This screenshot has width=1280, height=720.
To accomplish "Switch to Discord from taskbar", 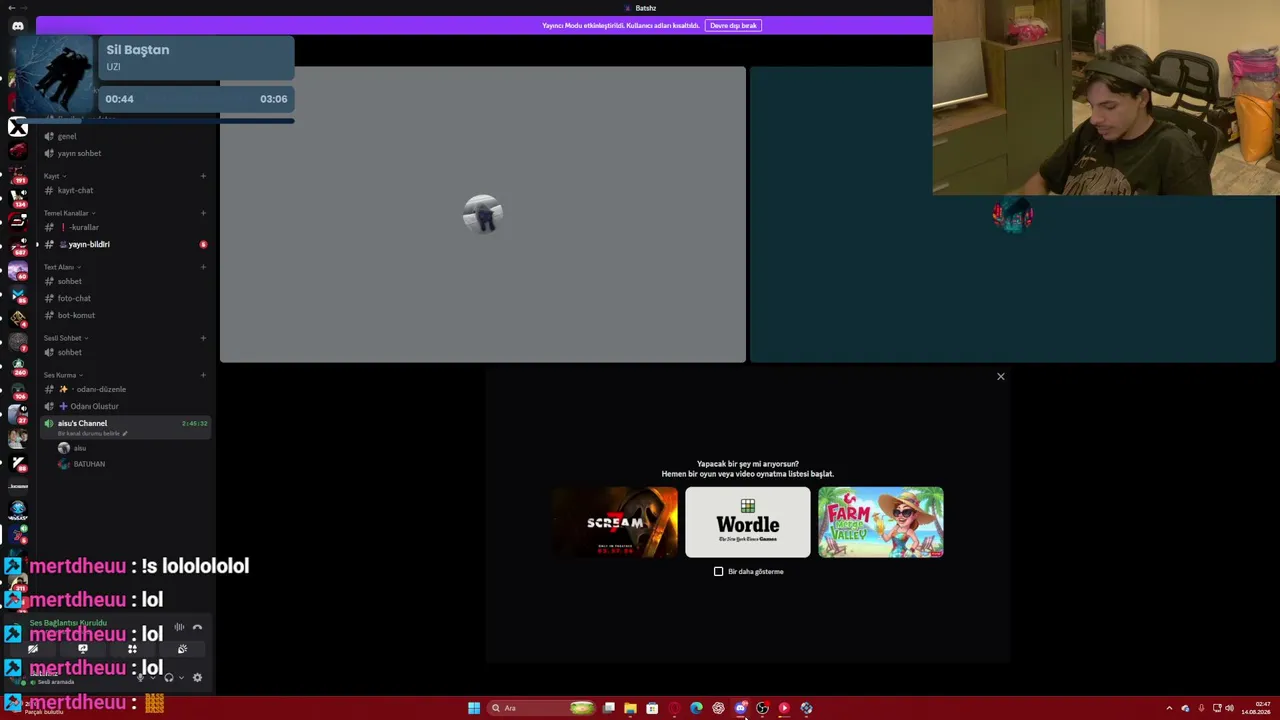I will [x=740, y=708].
